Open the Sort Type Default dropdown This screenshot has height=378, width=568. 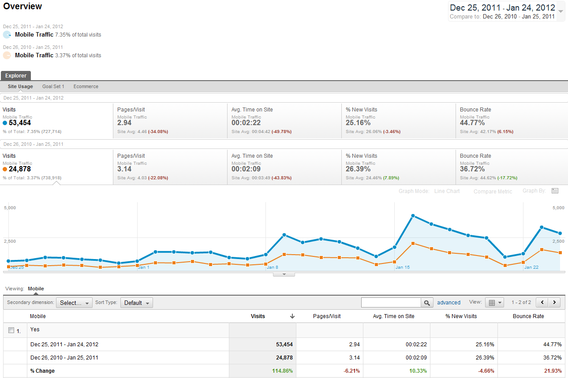coord(137,303)
